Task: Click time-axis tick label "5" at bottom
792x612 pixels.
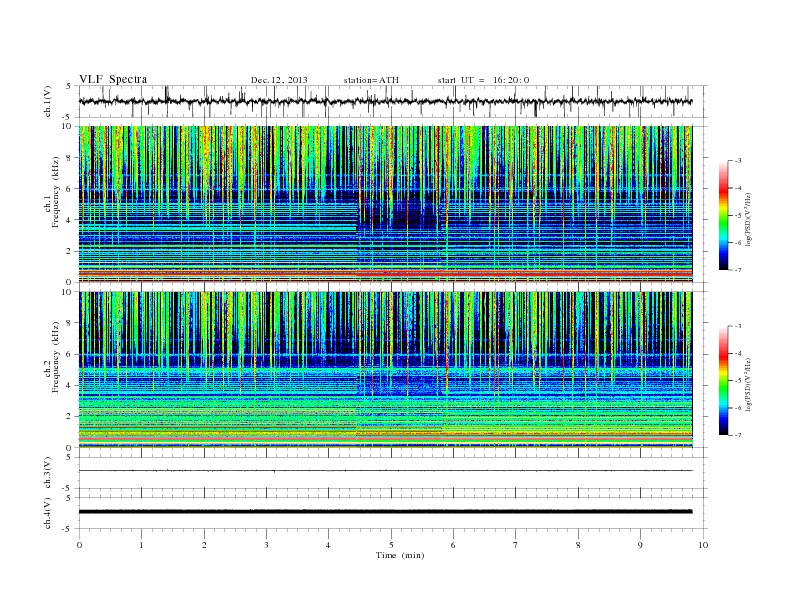Action: 391,545
